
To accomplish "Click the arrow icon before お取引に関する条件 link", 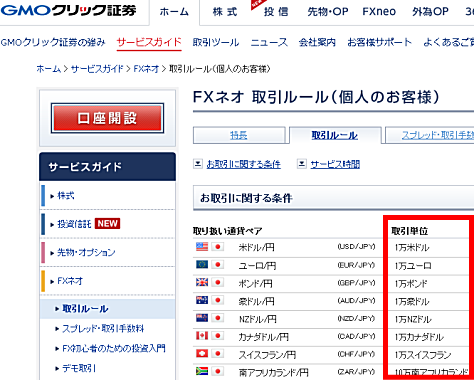I will pos(198,164).
